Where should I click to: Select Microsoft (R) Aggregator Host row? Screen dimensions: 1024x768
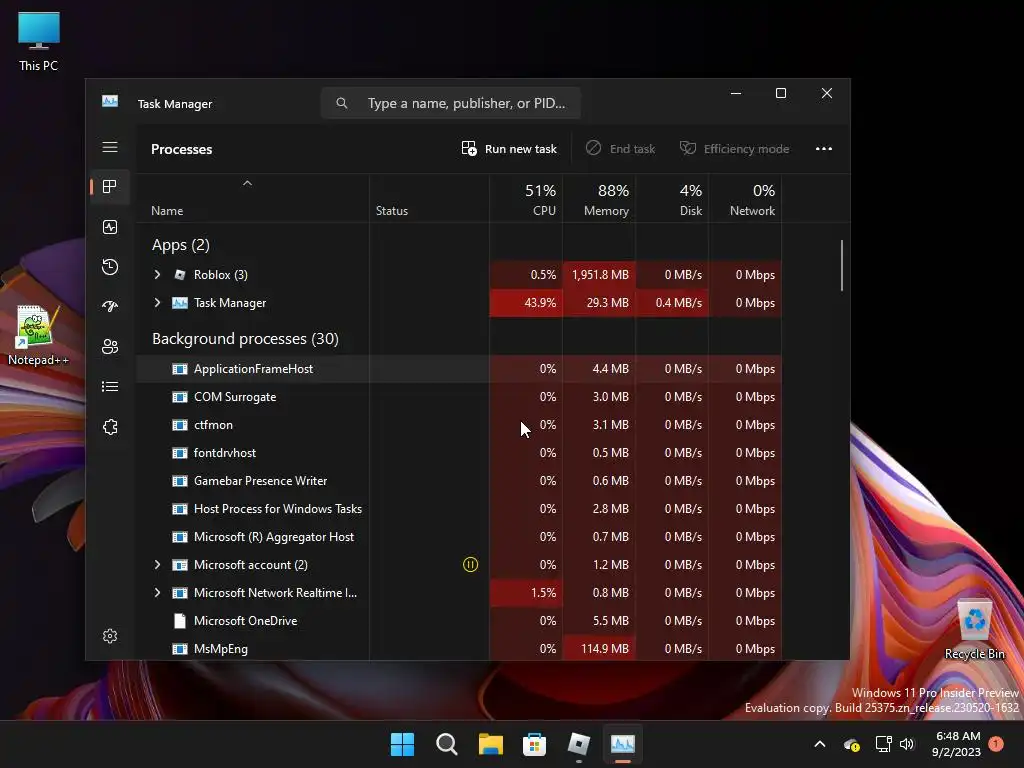point(458,537)
